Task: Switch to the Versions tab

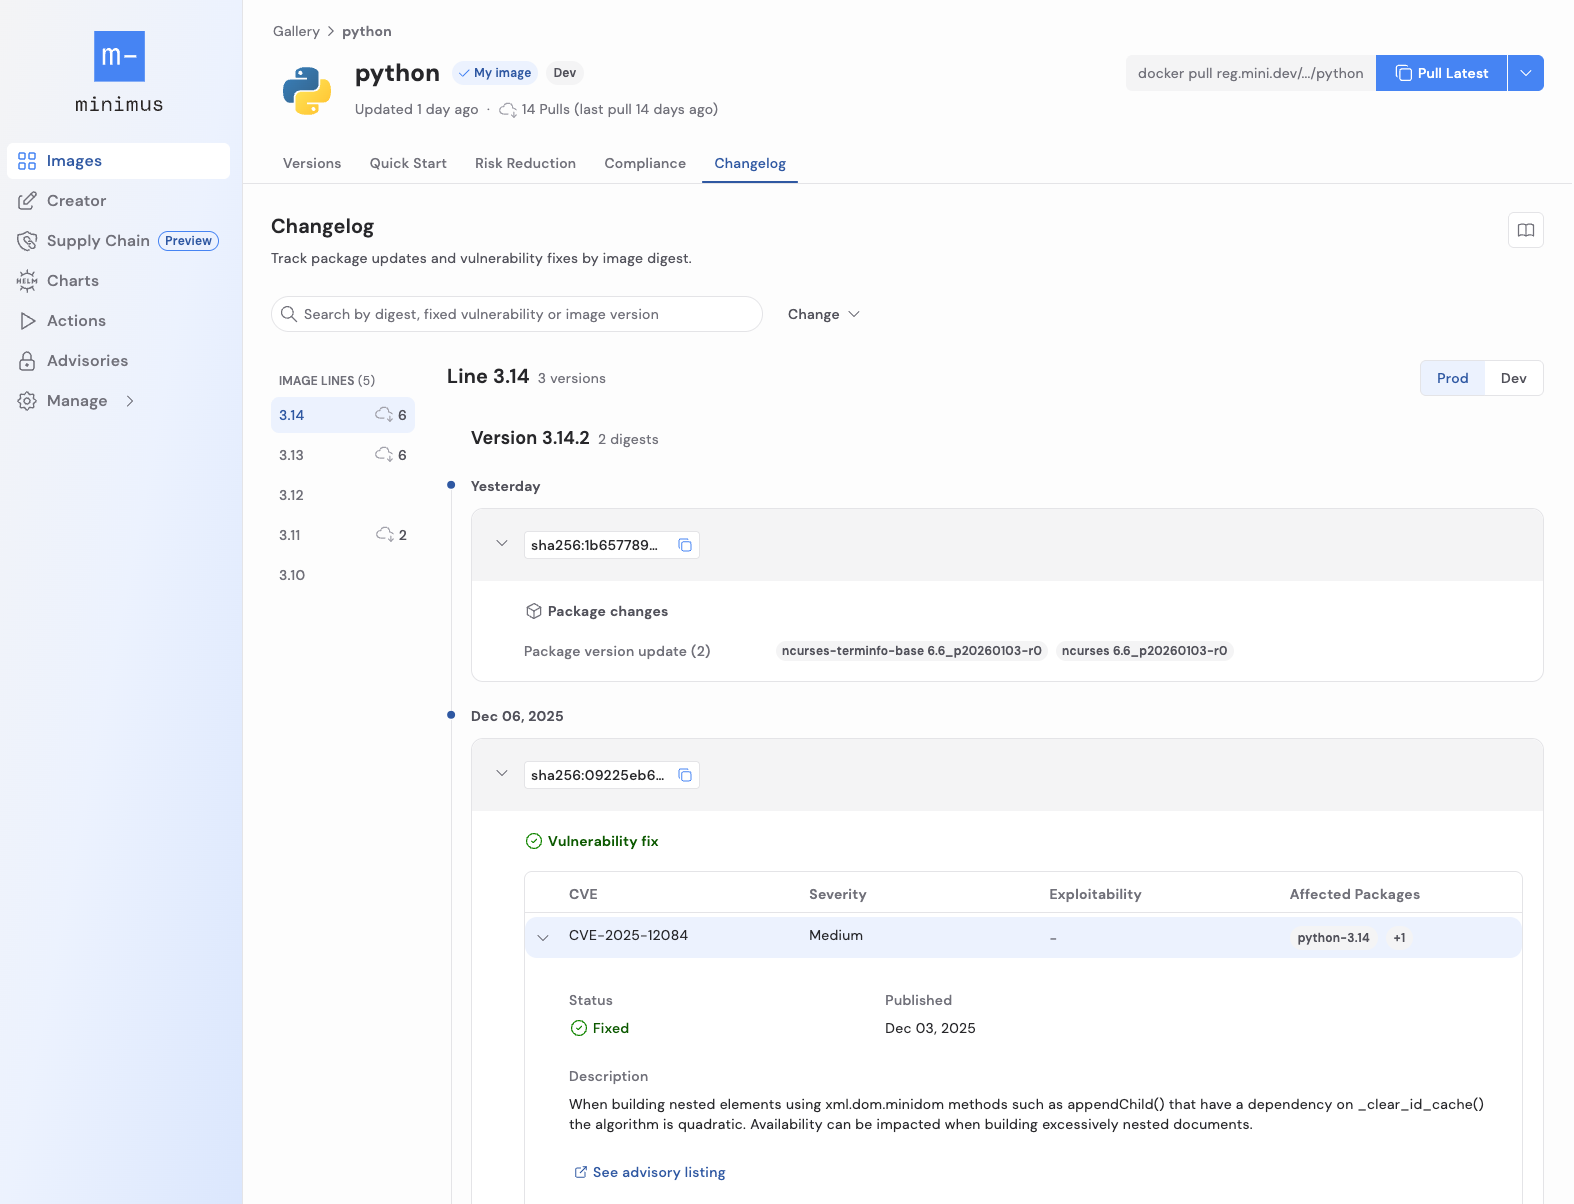Action: pyautogui.click(x=312, y=163)
